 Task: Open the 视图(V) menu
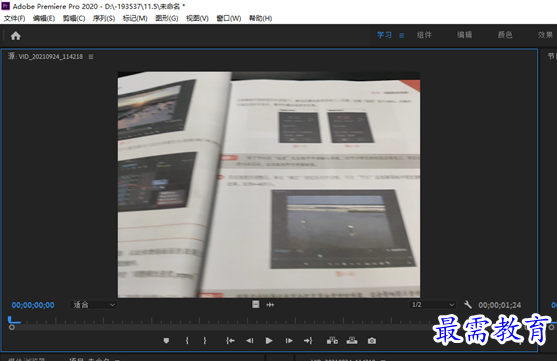coord(197,18)
